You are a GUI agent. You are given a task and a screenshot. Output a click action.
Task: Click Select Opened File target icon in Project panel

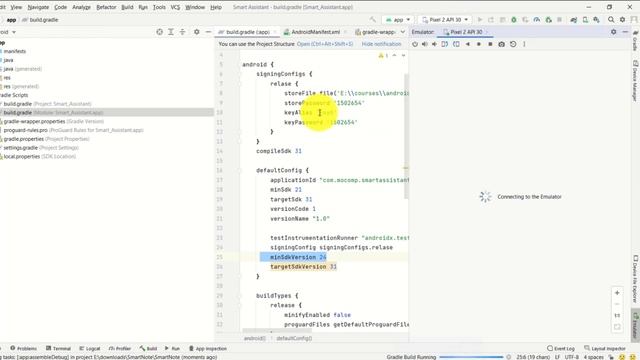159,32
